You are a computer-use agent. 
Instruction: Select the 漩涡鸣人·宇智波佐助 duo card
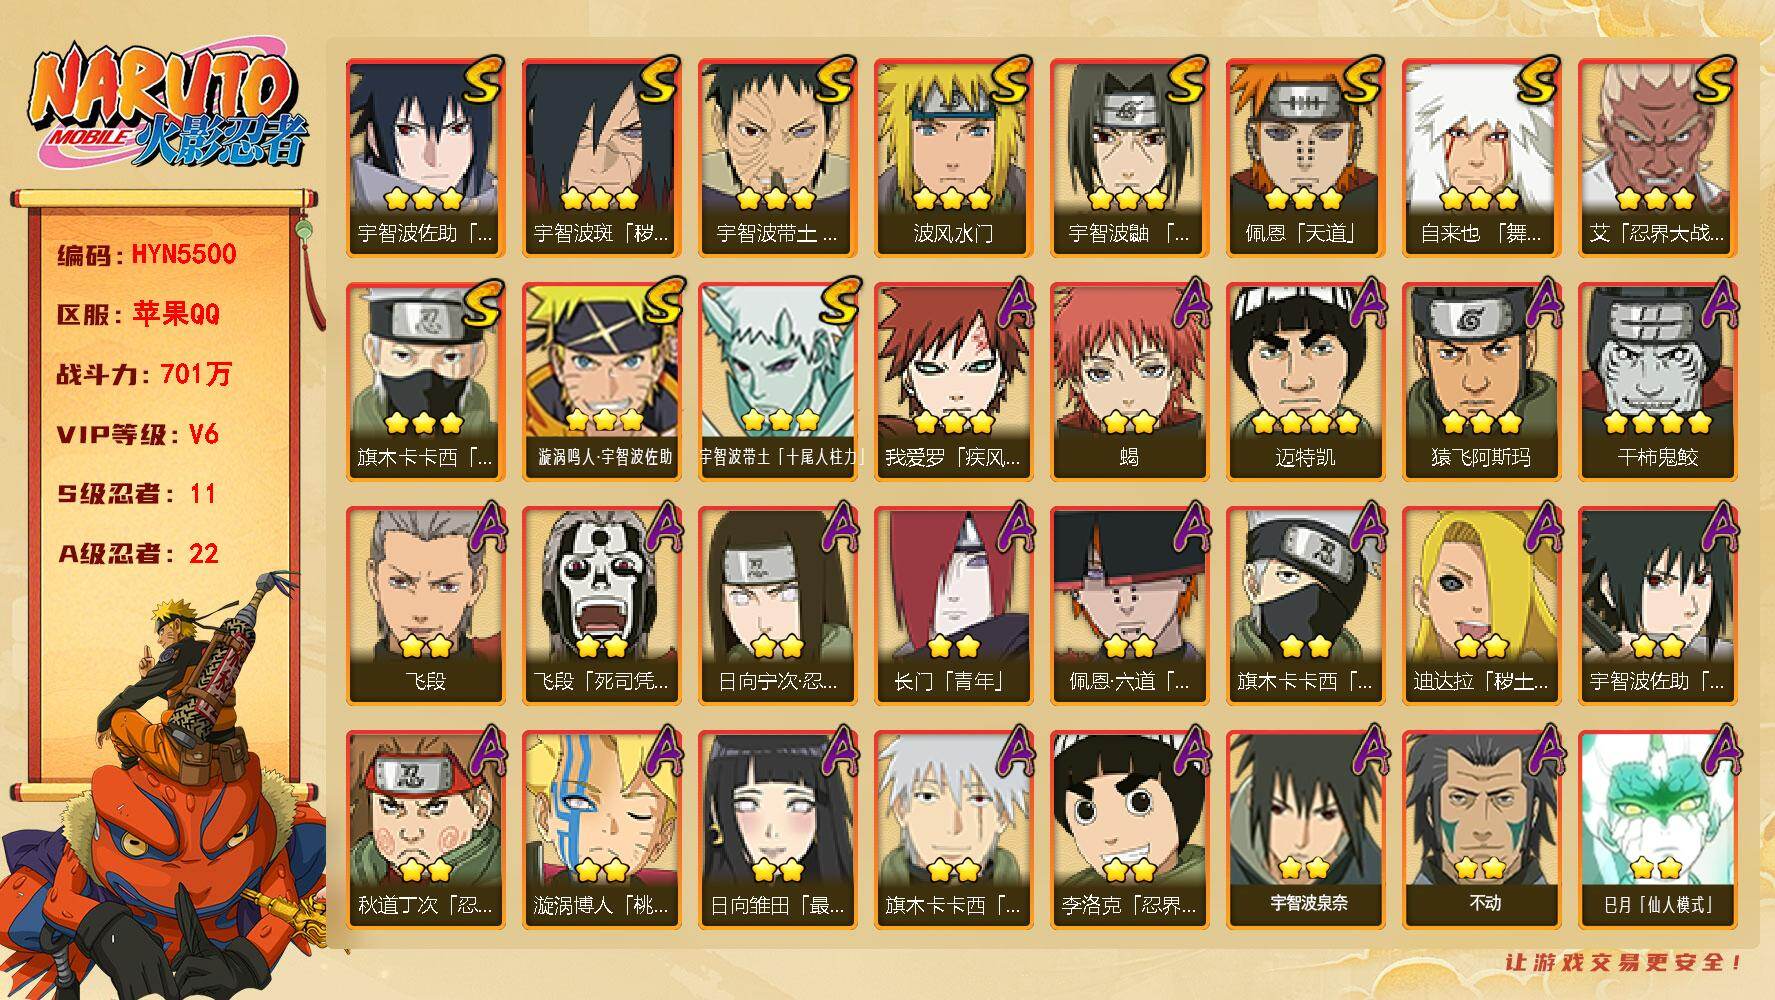click(601, 381)
